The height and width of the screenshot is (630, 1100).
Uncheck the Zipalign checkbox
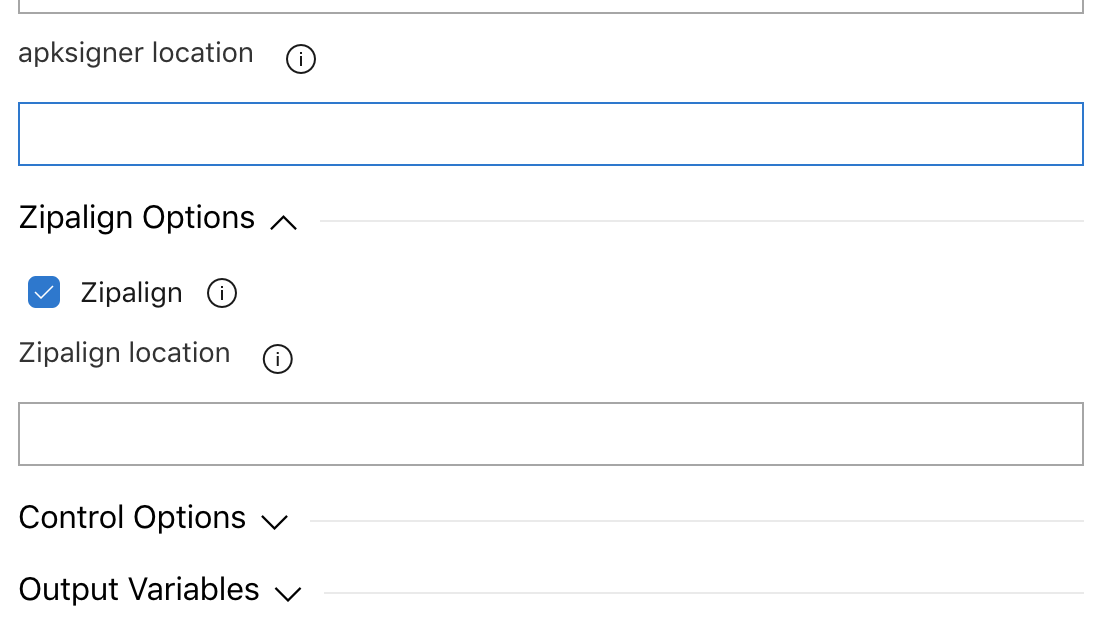coord(44,293)
